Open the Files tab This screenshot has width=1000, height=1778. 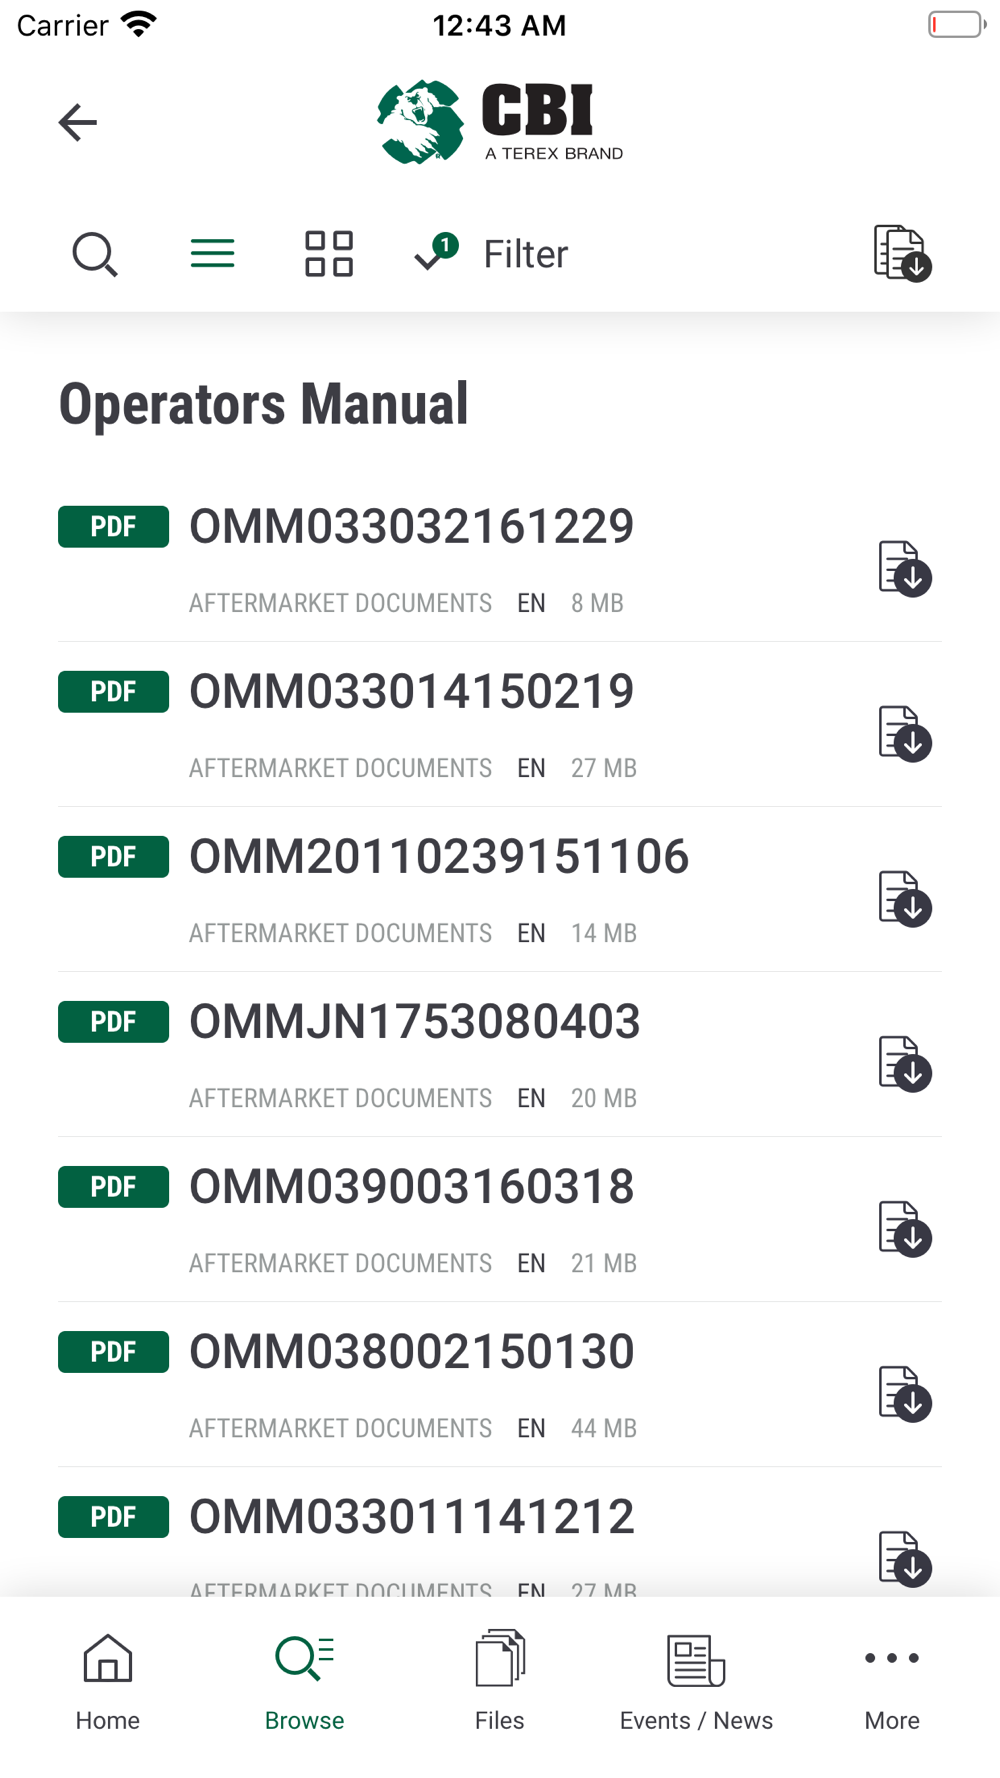pos(500,1683)
